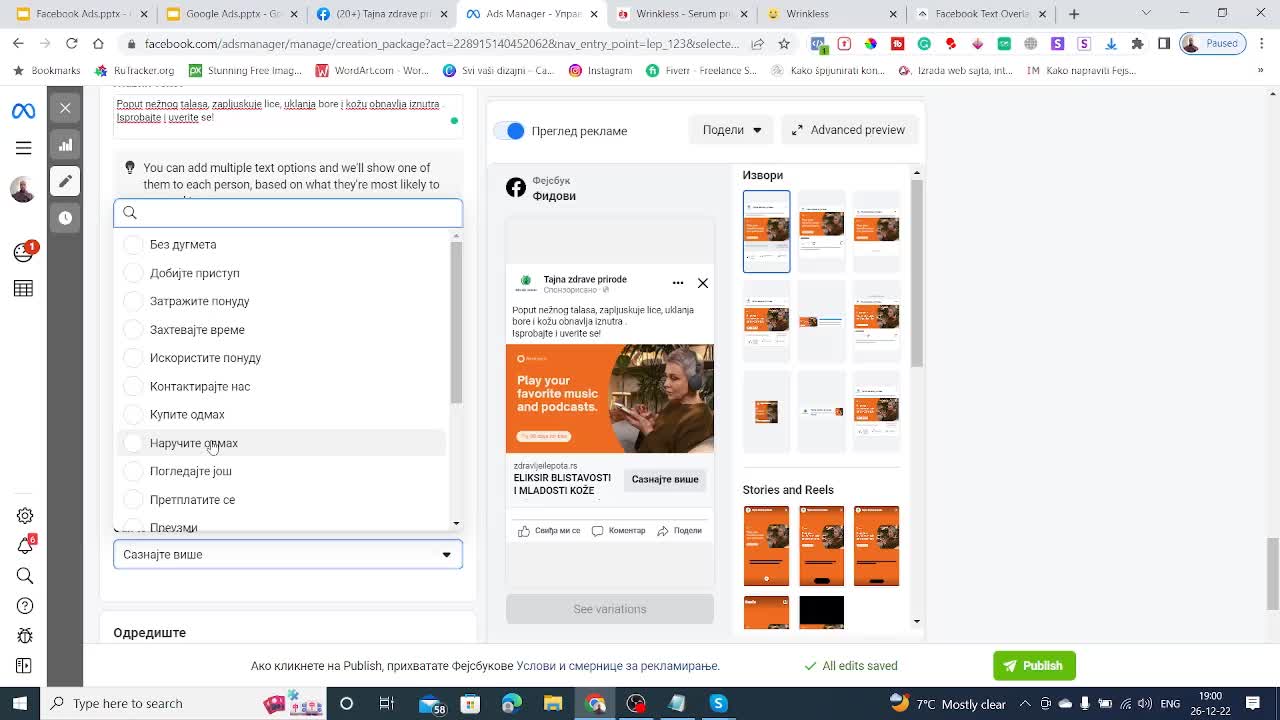The image size is (1280, 720).
Task: Open the 'Сазнајте више' call-to-action dropdown
Action: click(x=288, y=554)
